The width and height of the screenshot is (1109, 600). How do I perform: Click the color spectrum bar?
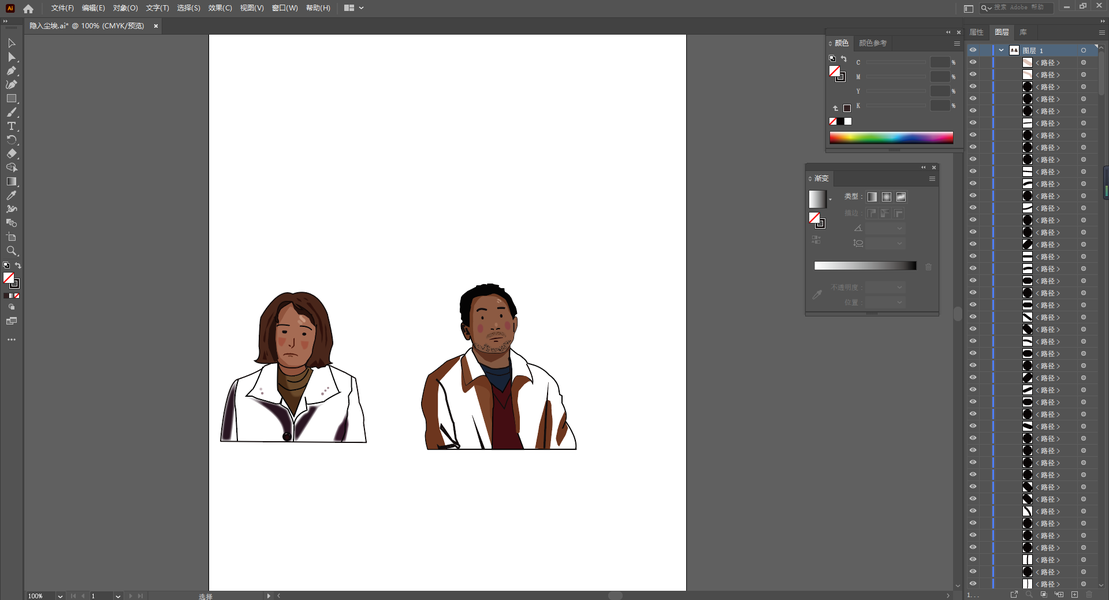tap(891, 137)
